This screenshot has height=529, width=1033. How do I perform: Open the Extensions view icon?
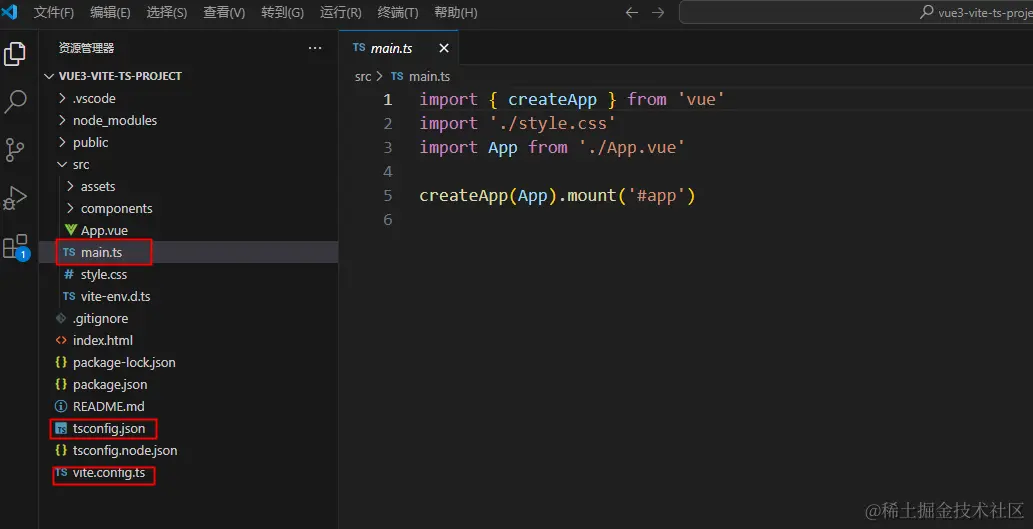pyautogui.click(x=16, y=246)
